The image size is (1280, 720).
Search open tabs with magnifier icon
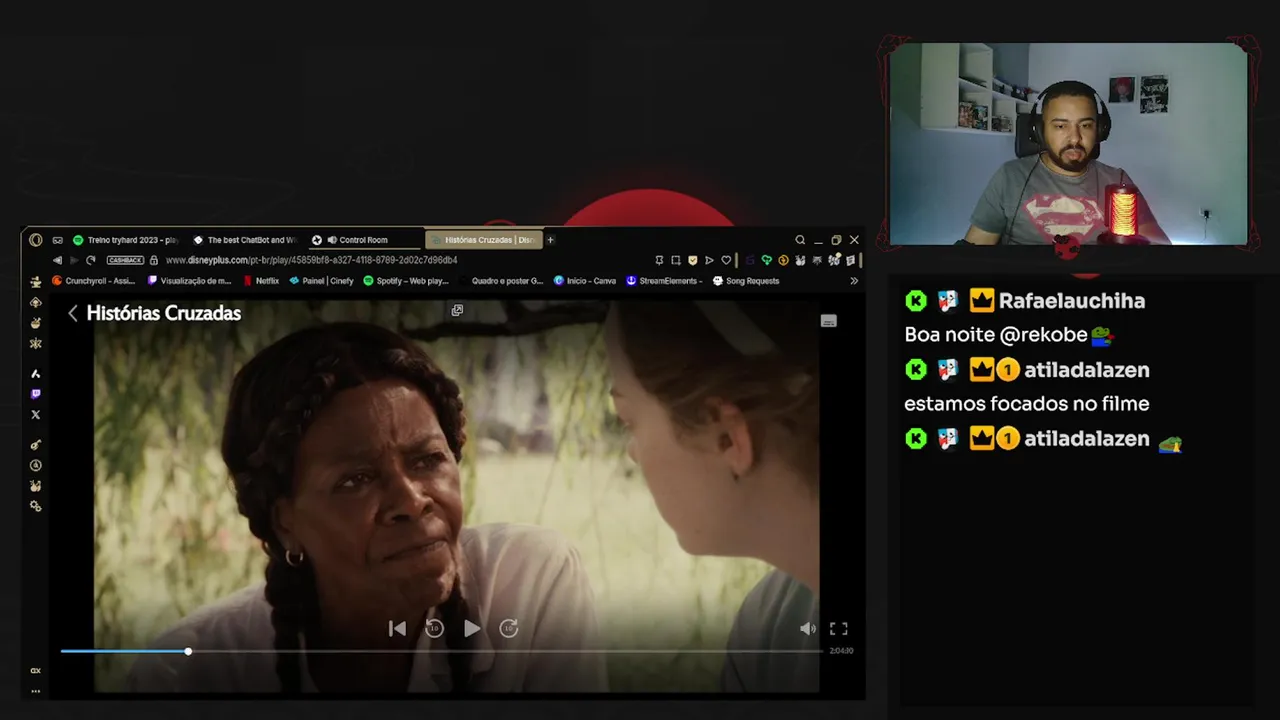pyautogui.click(x=800, y=240)
